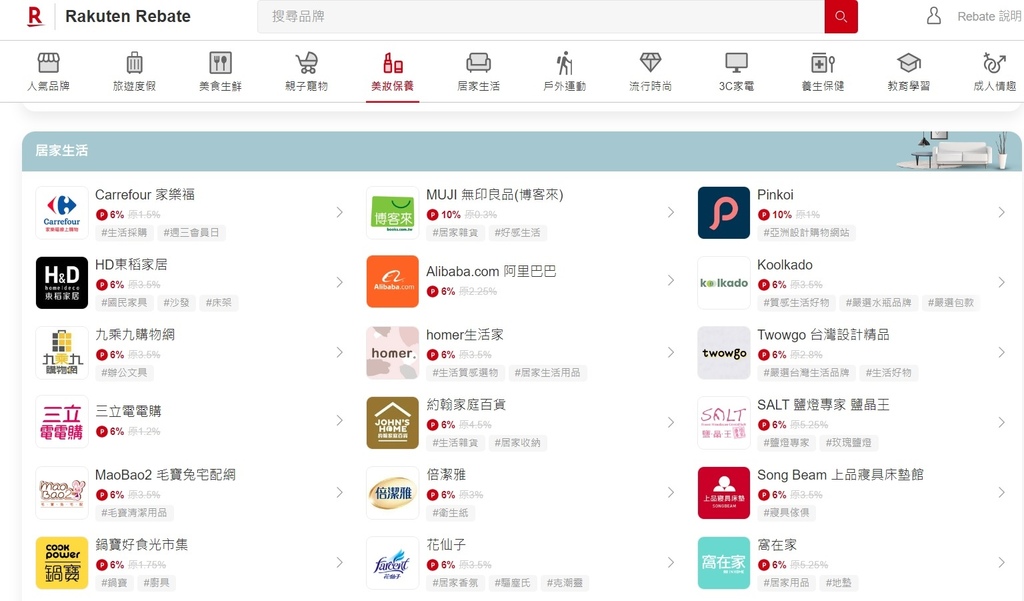The image size is (1024, 601).
Task: Click the red search magnifier button
Action: pyautogui.click(x=841, y=16)
